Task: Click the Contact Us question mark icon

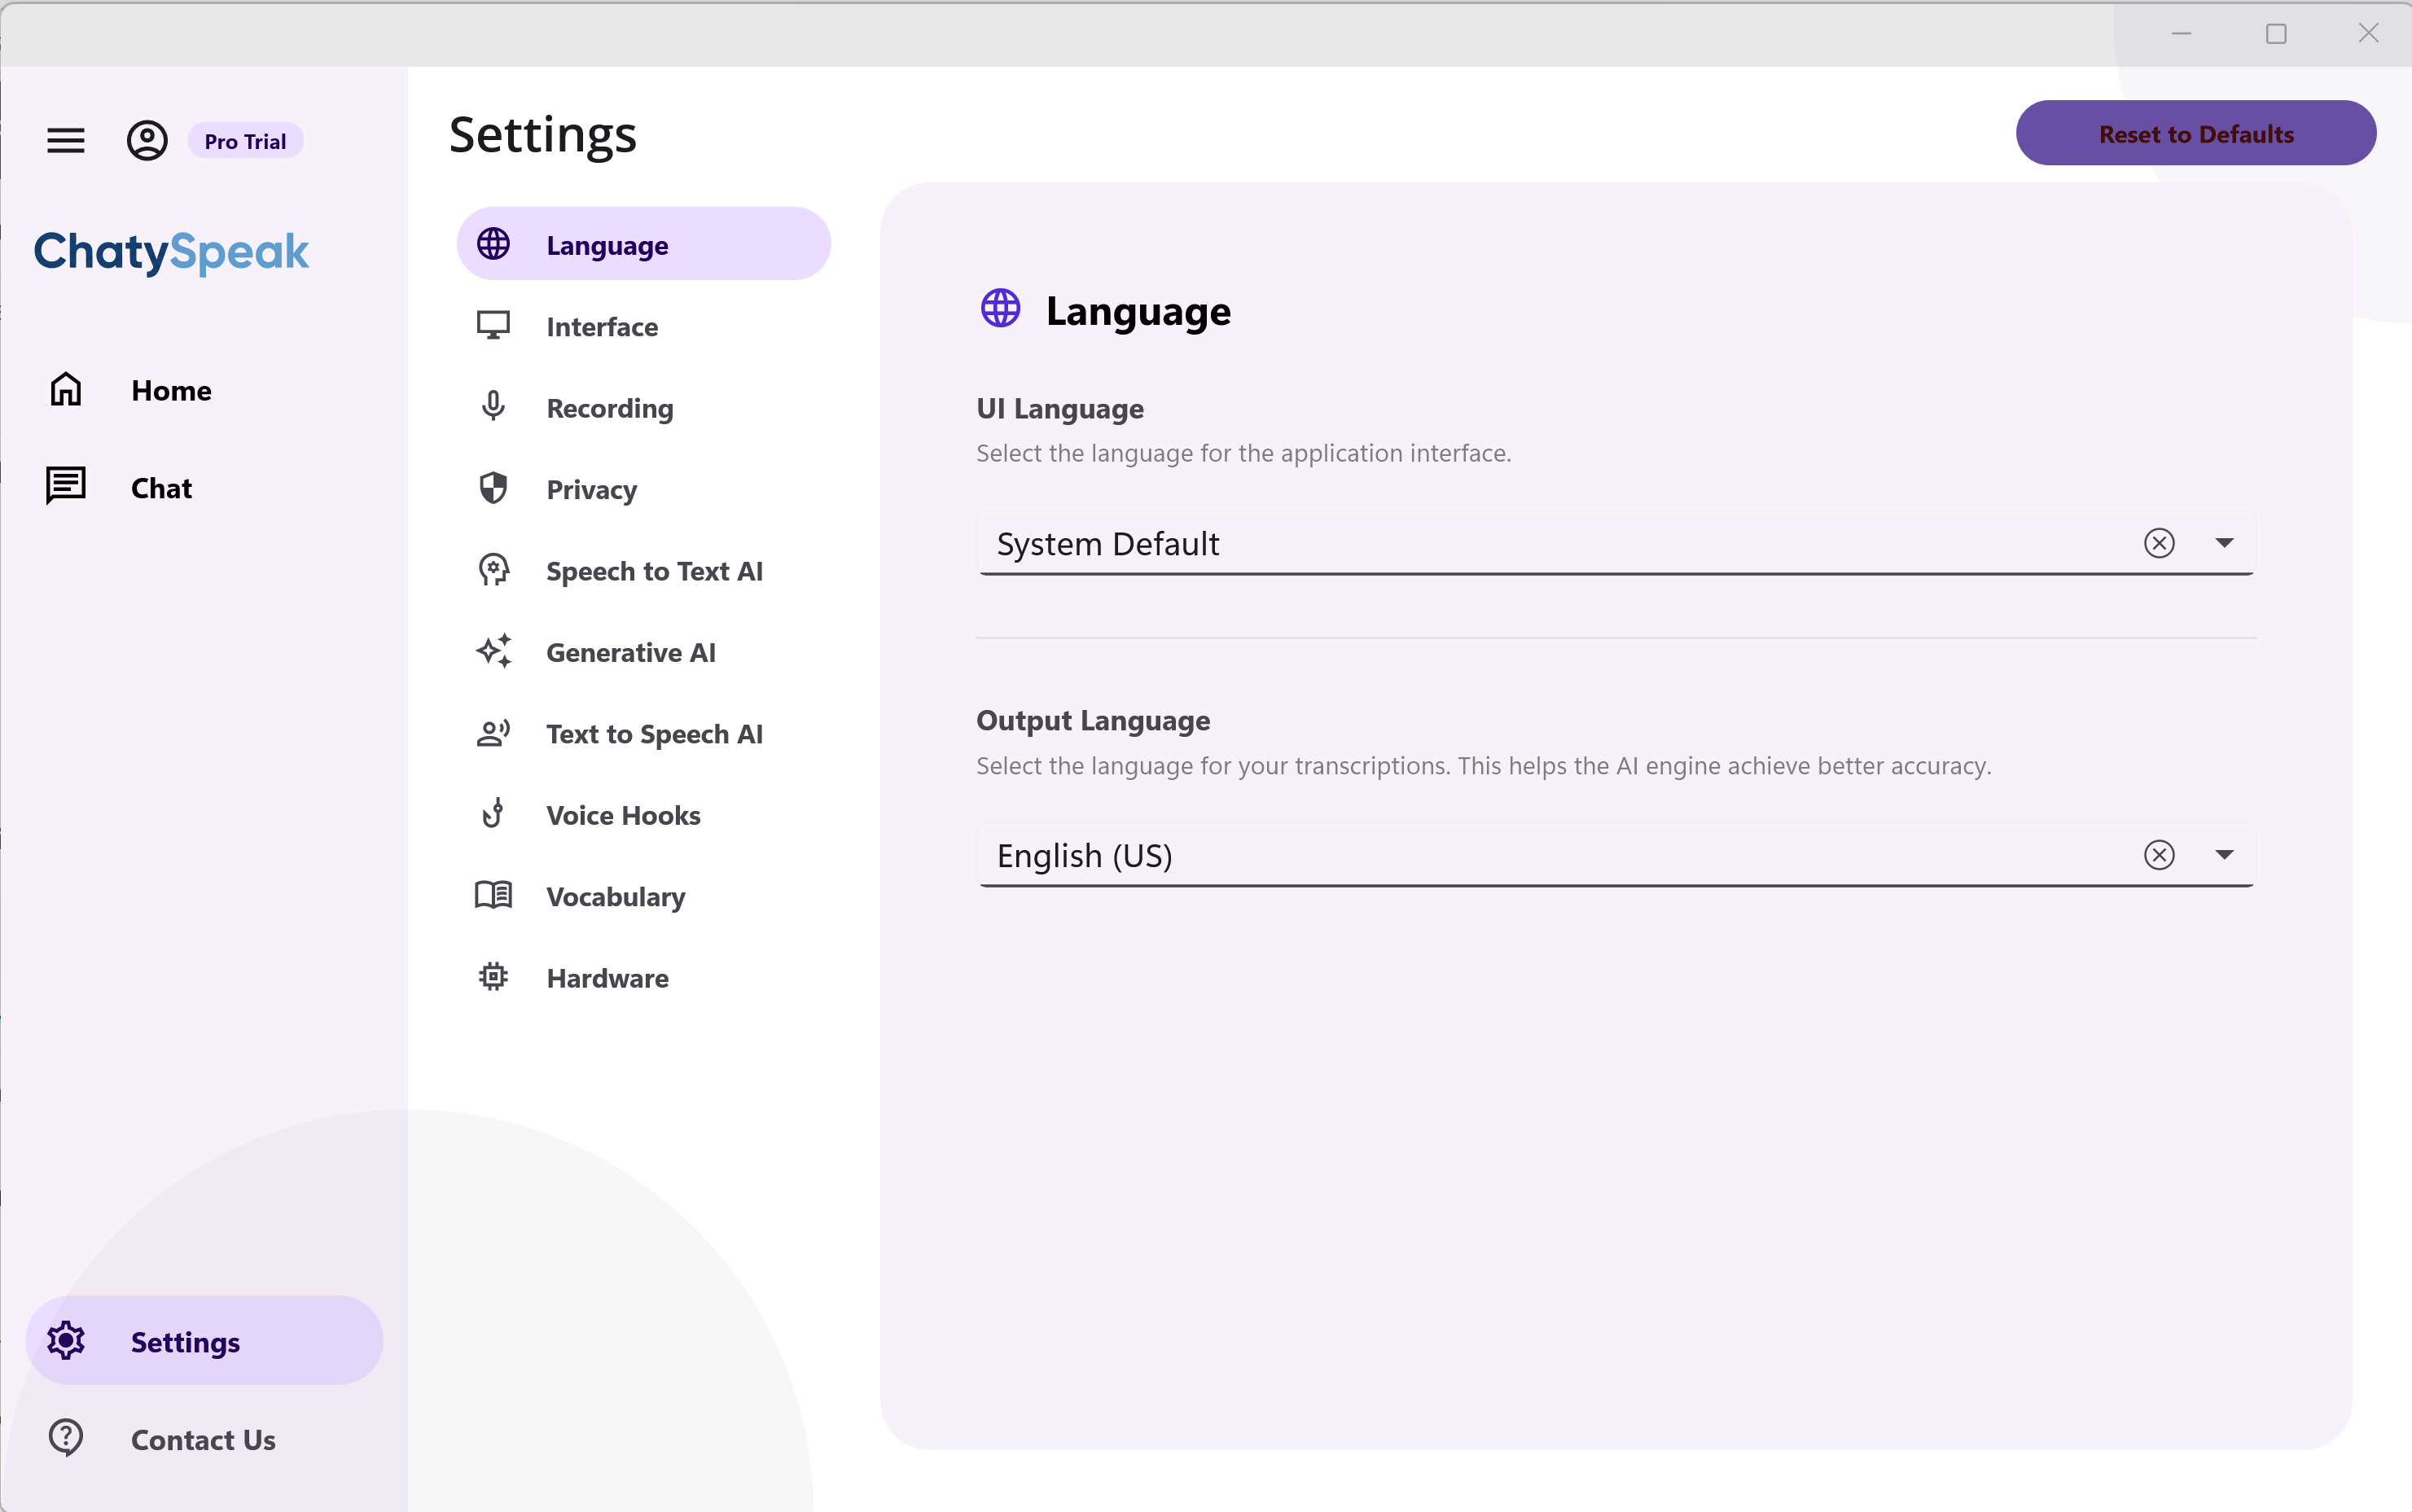Action: (x=66, y=1438)
